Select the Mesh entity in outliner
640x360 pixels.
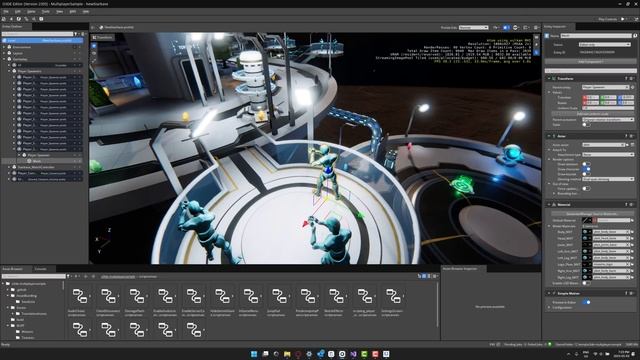pos(42,161)
